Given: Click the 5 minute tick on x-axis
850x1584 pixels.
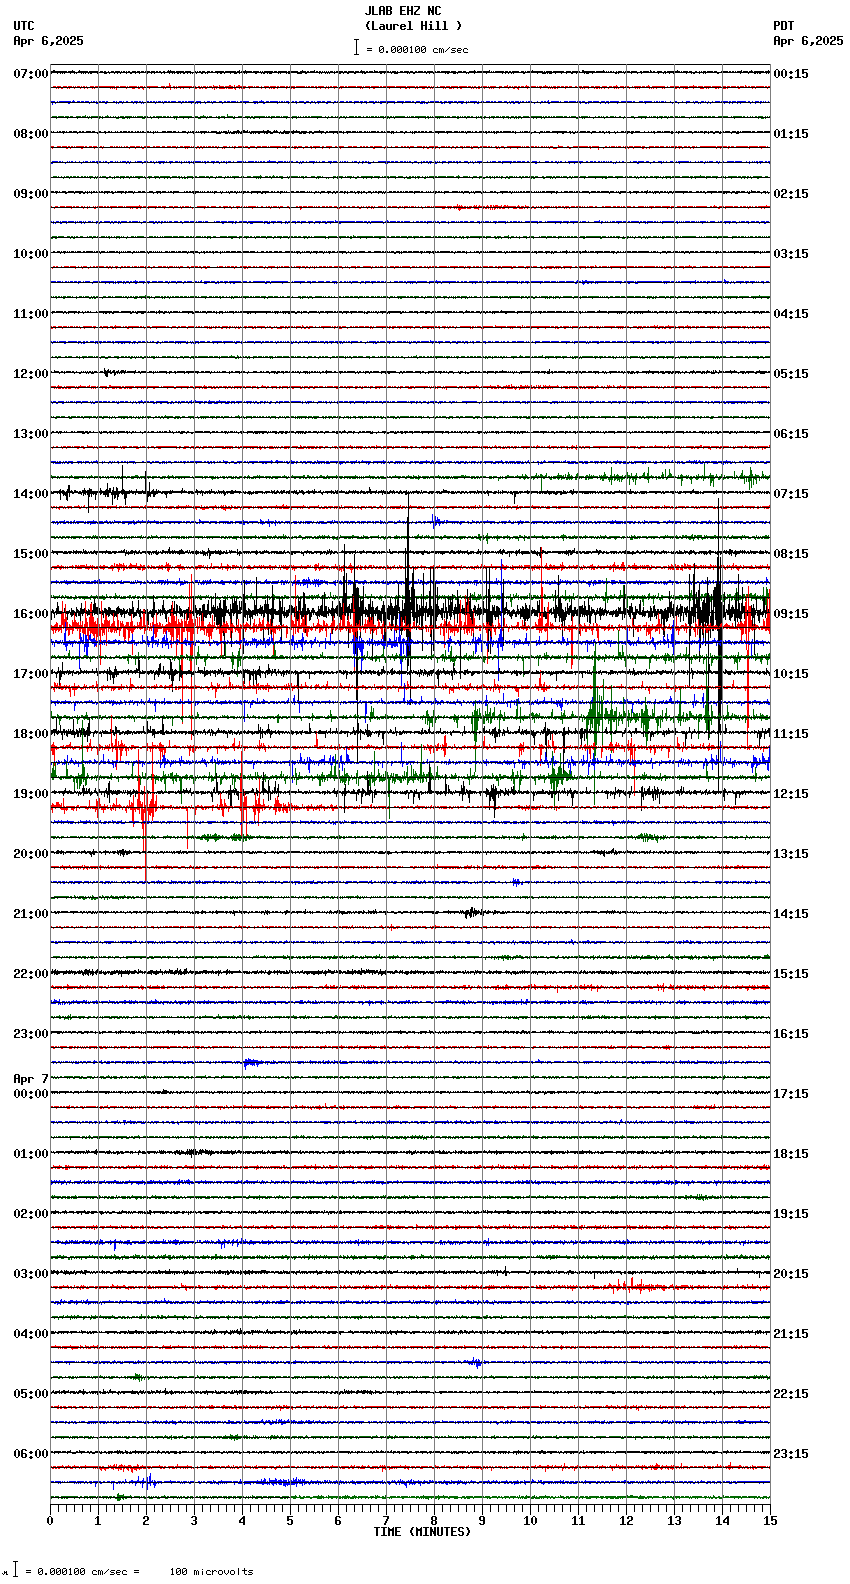Looking at the screenshot, I should 290,1521.
